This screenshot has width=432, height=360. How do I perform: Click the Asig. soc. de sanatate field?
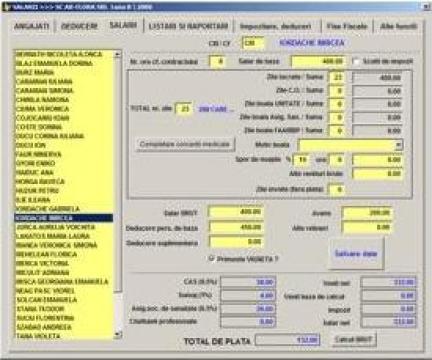(x=248, y=309)
